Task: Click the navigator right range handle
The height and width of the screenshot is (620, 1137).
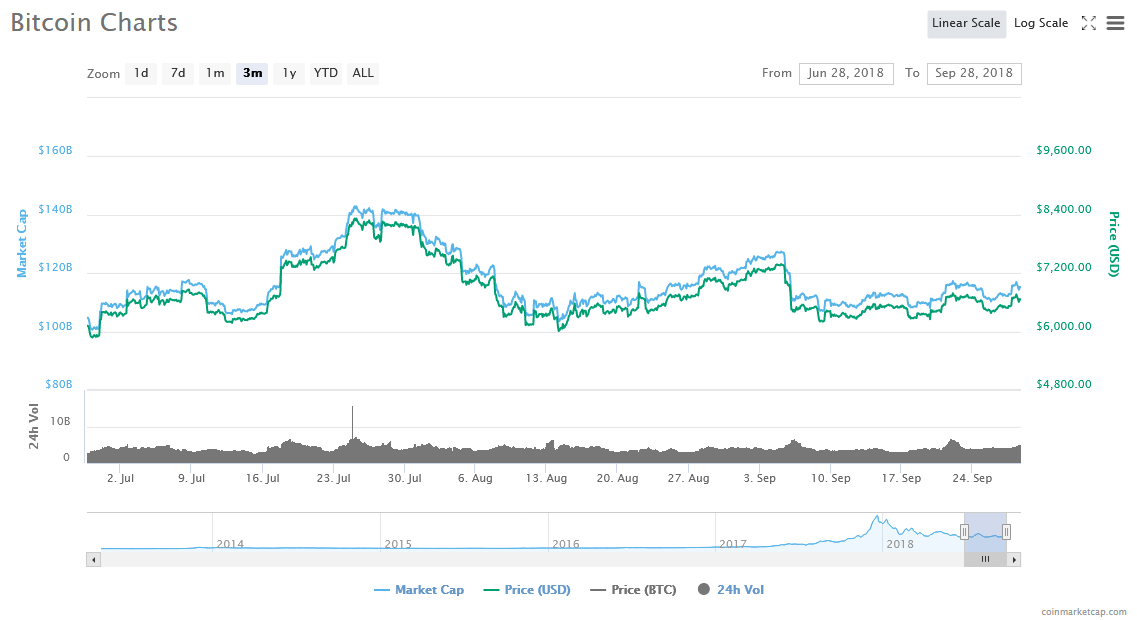Action: (x=1006, y=532)
